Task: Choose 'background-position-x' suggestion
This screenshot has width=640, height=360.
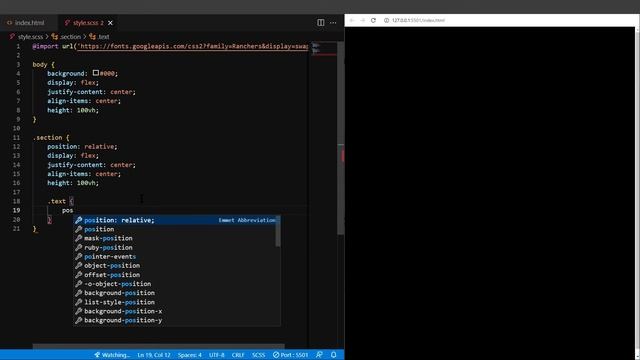Action: (176, 311)
